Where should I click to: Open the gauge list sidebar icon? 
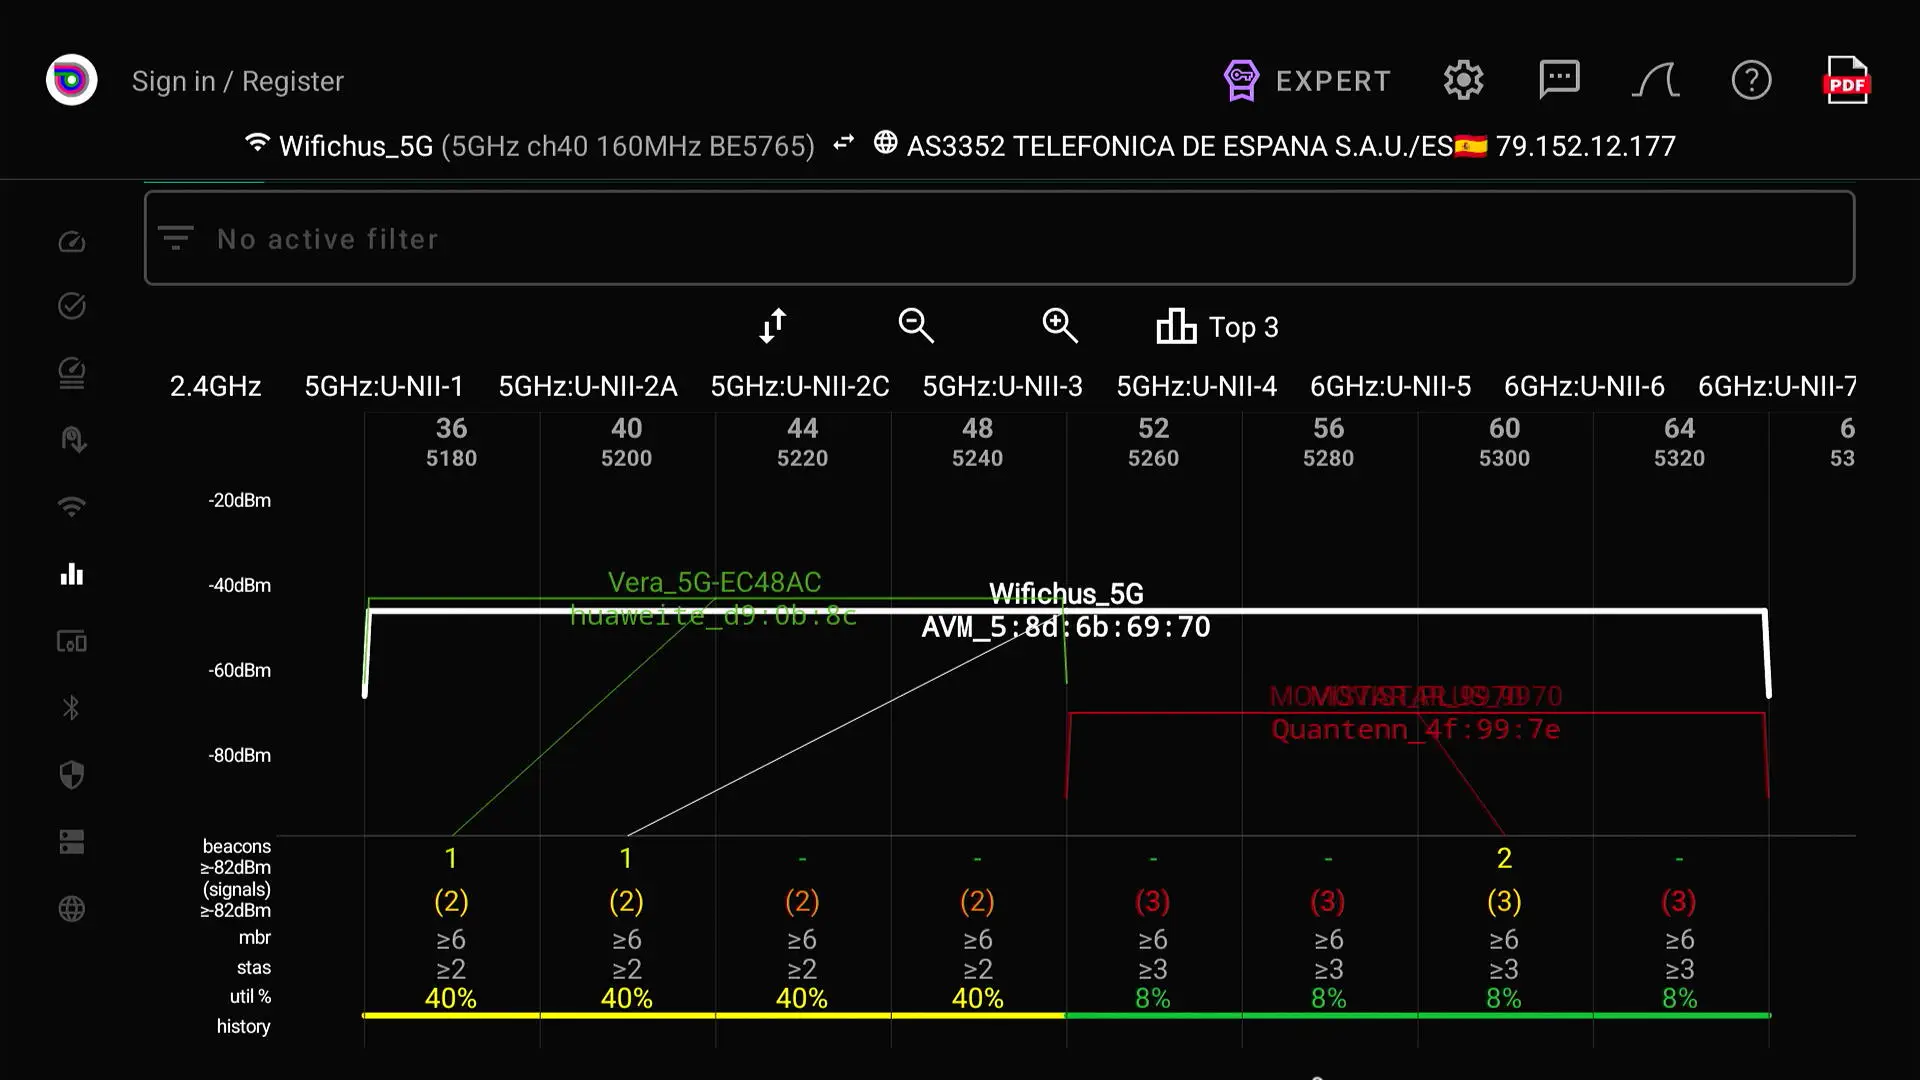71,373
